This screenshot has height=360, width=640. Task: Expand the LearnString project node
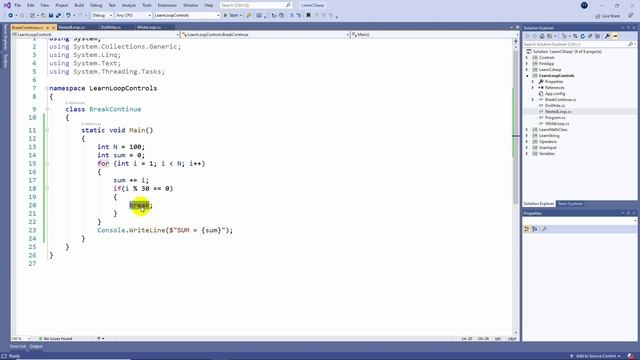click(527, 136)
